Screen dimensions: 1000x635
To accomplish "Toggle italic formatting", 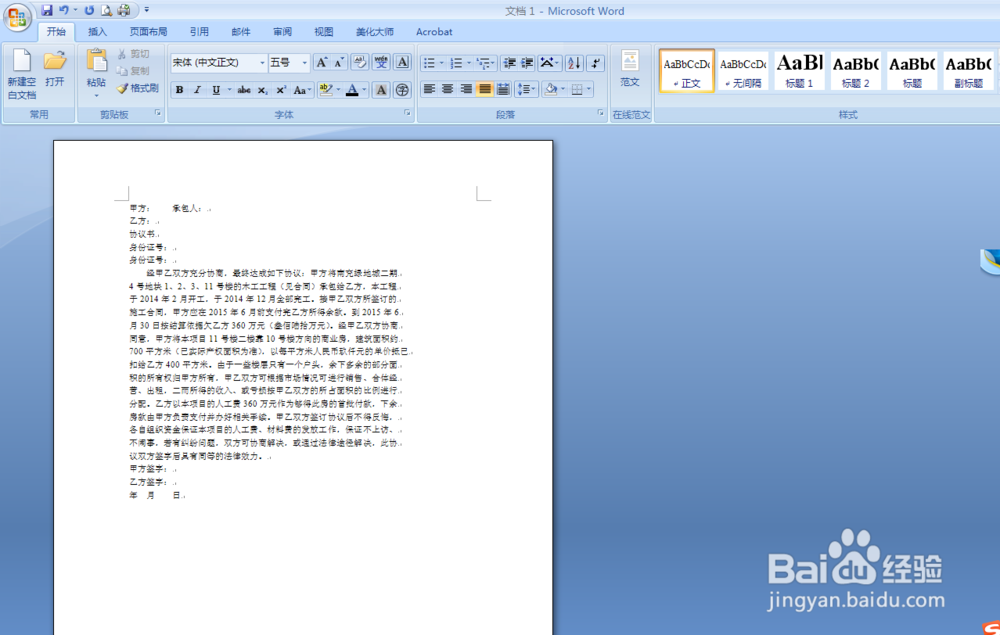I will (x=197, y=89).
